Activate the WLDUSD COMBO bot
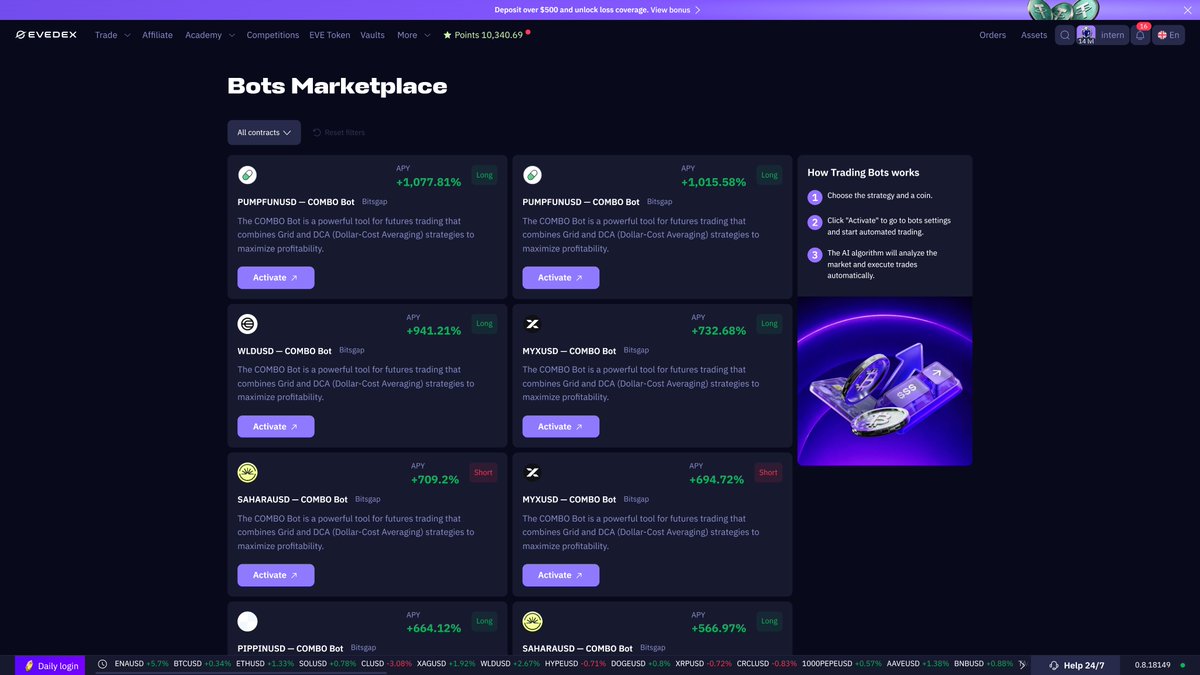The width and height of the screenshot is (1200, 675). tap(276, 427)
